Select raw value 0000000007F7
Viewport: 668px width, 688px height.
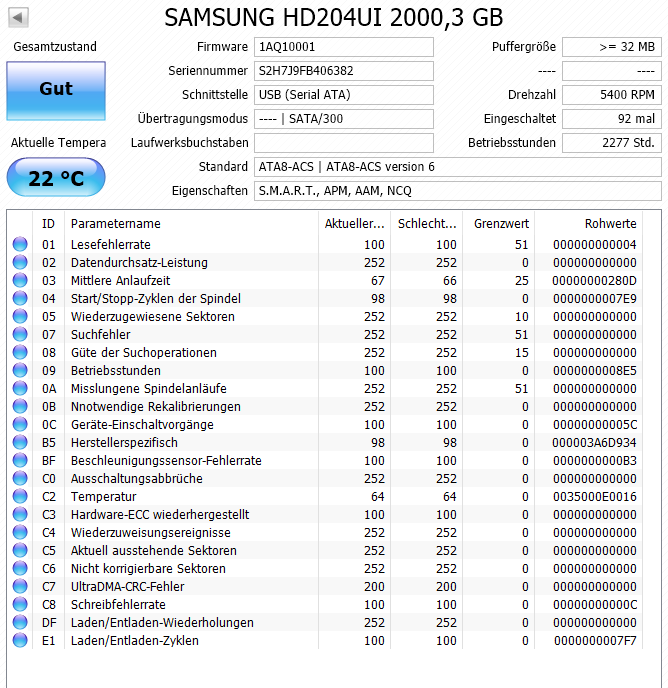tap(594, 640)
